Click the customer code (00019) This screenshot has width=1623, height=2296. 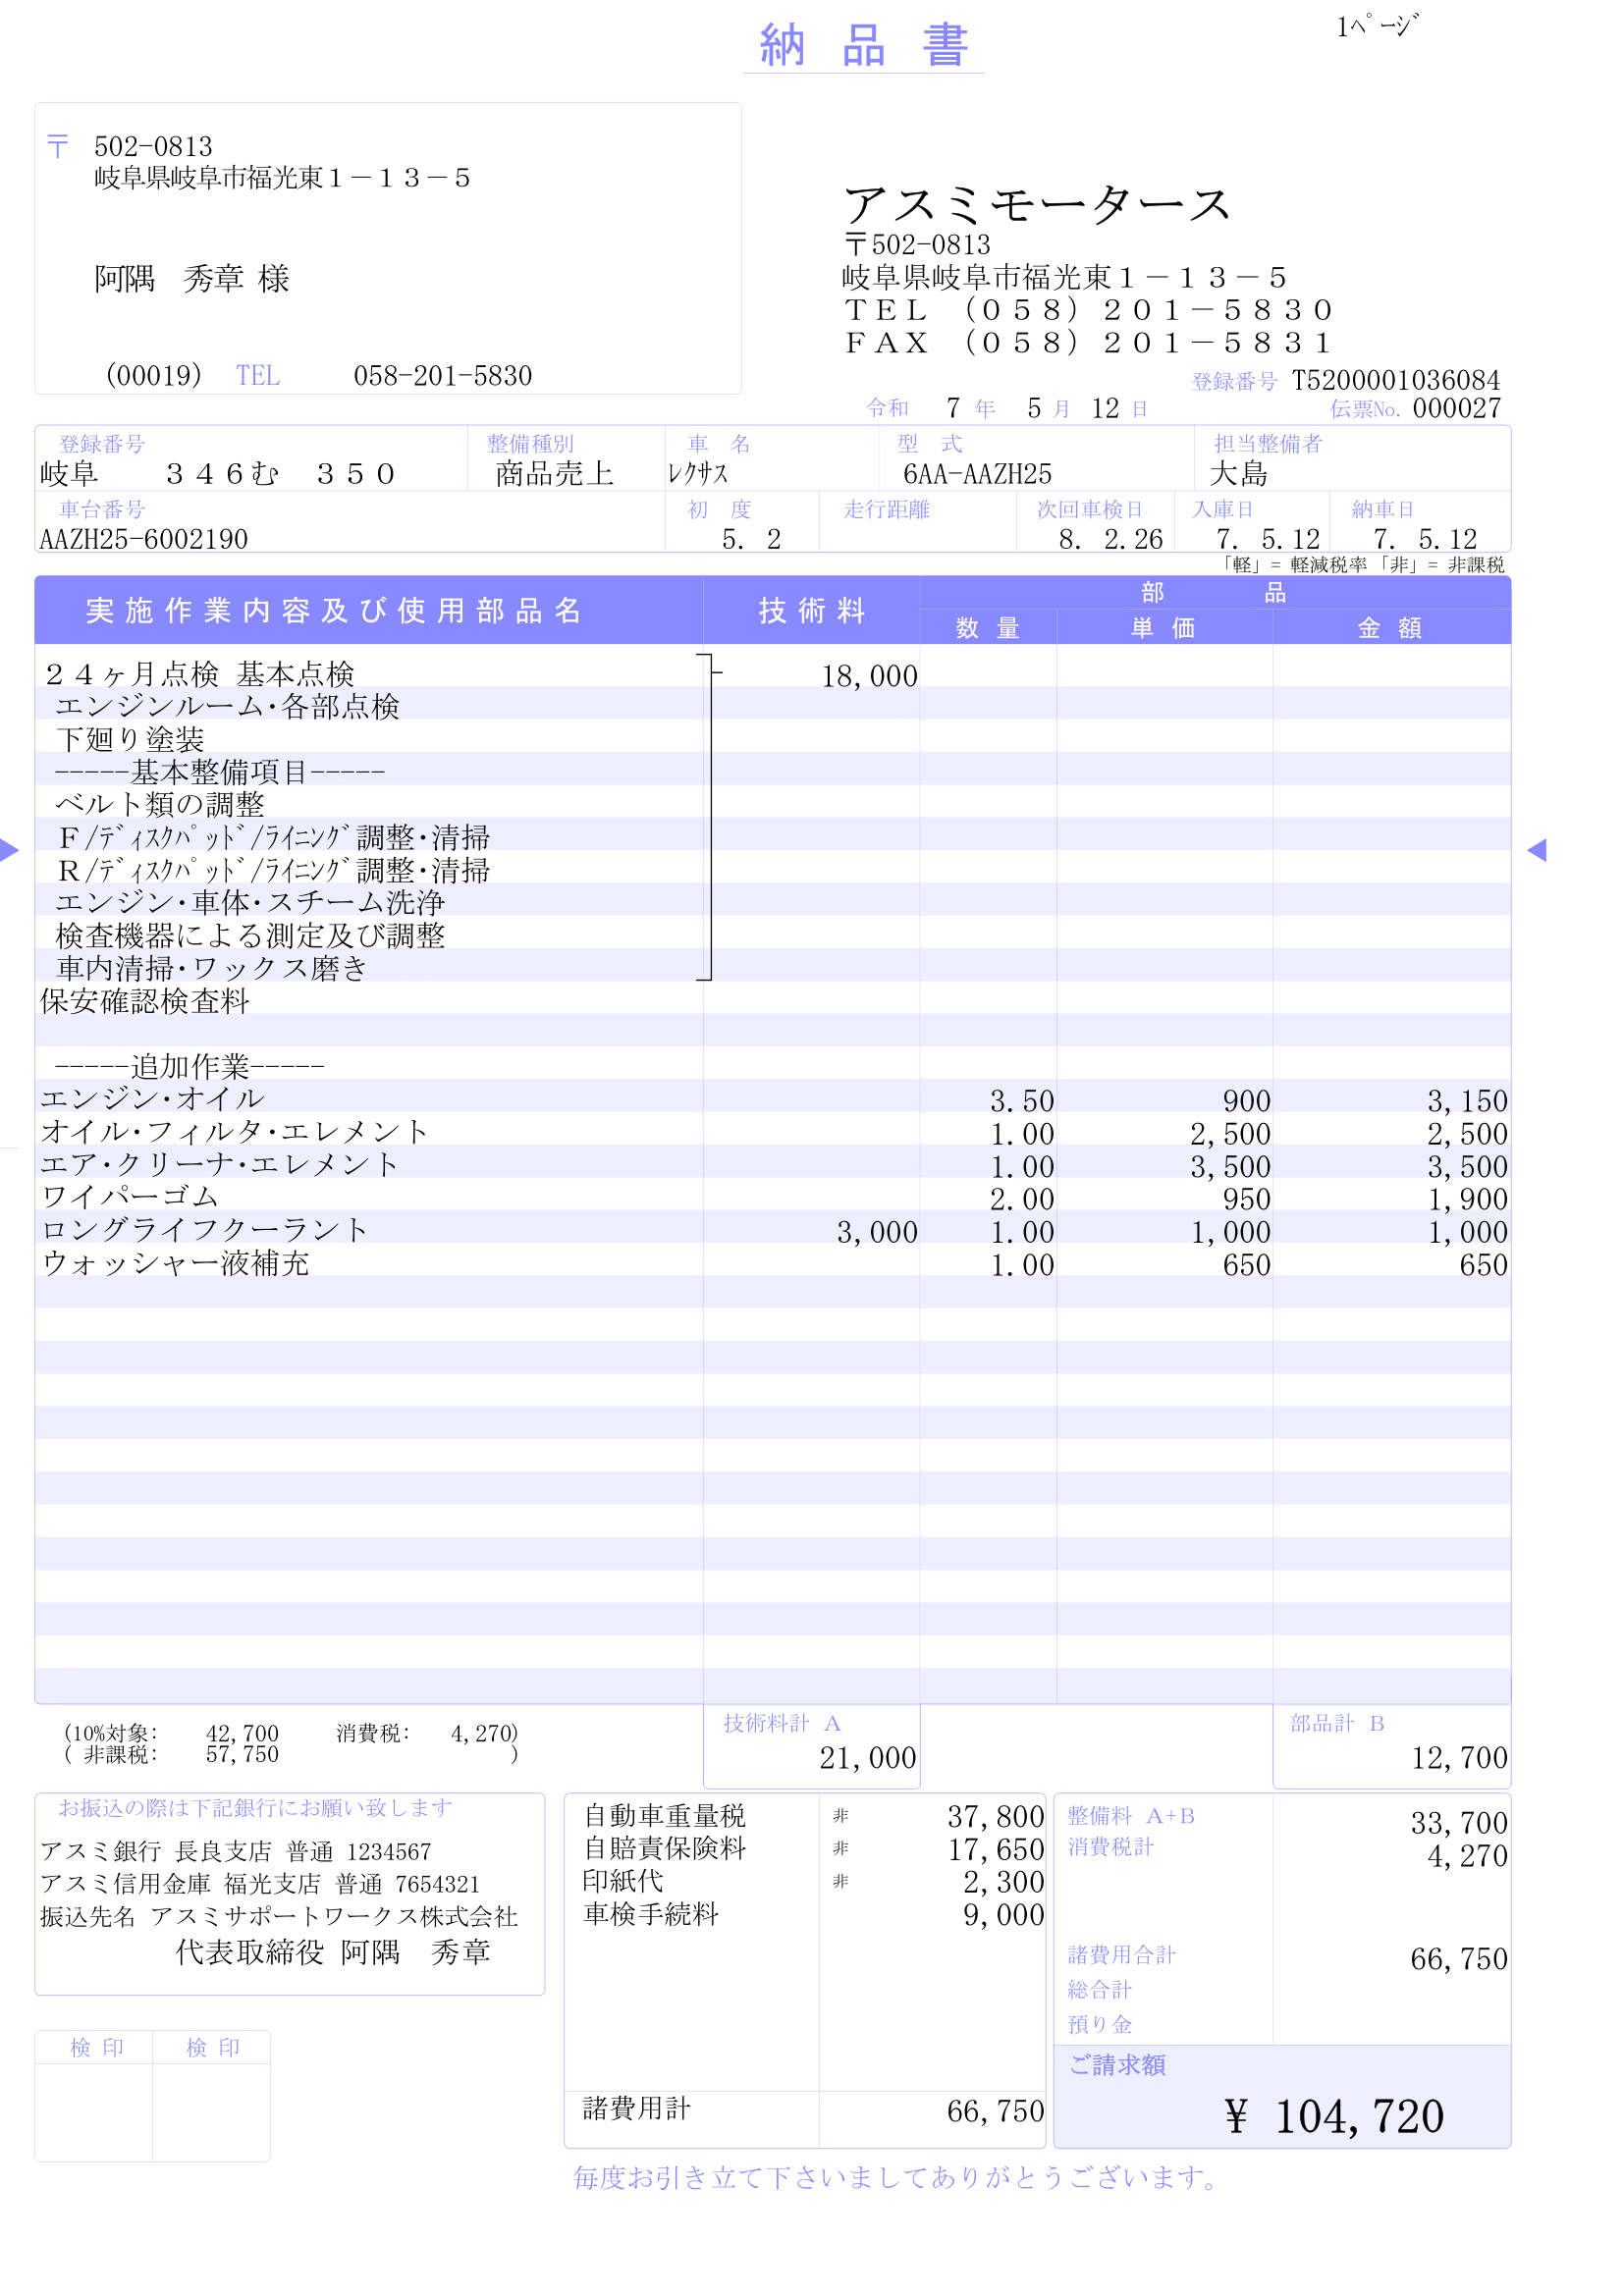point(153,376)
